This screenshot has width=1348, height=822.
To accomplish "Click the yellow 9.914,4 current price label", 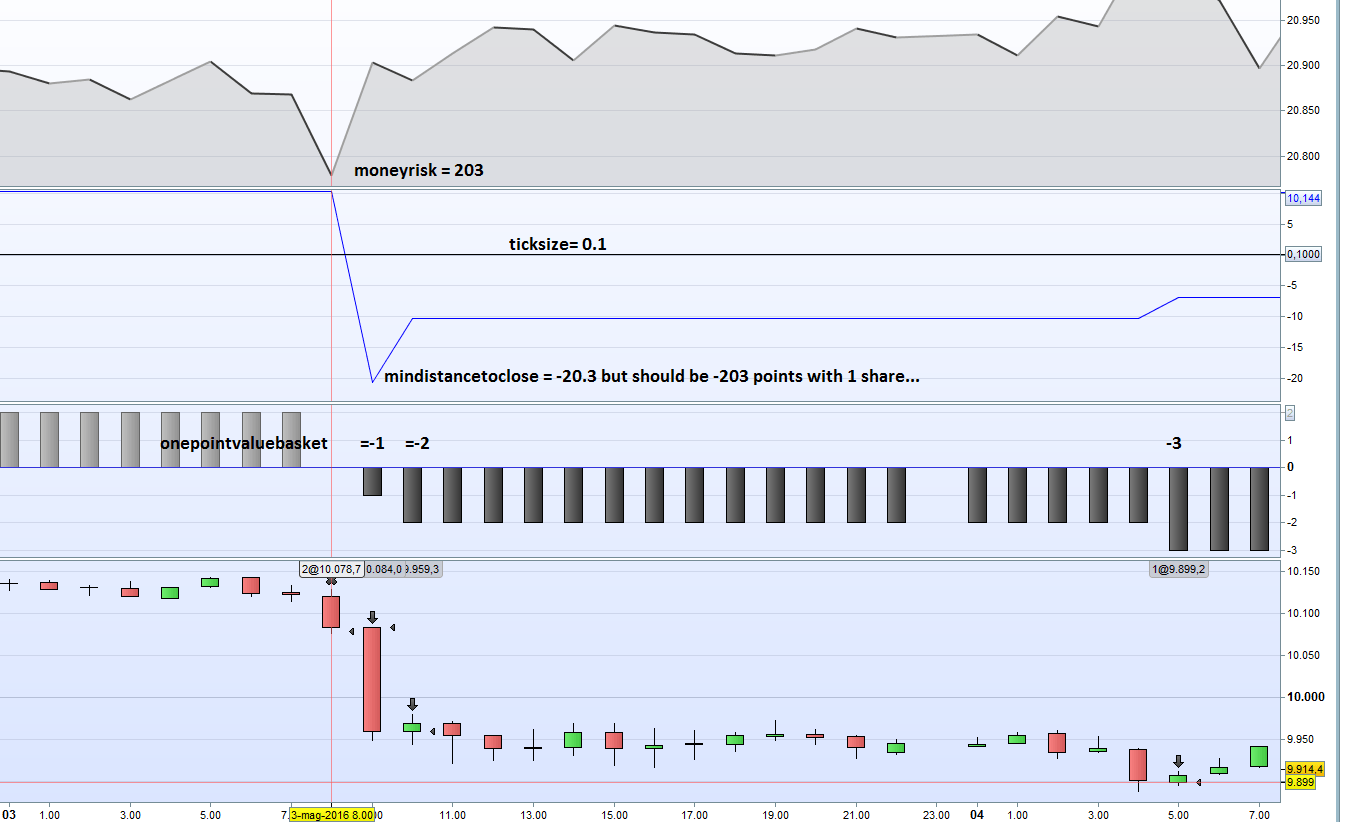I will [1304, 769].
